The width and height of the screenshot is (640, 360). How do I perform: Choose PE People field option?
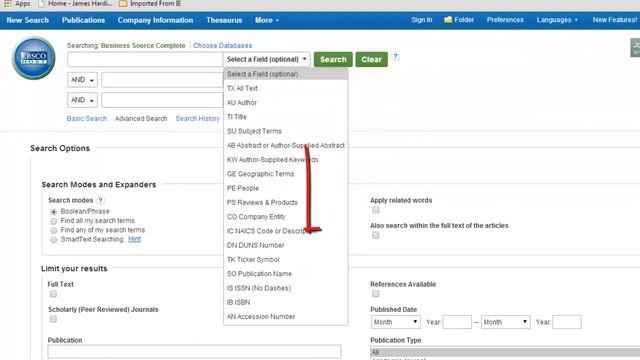[x=286, y=188]
